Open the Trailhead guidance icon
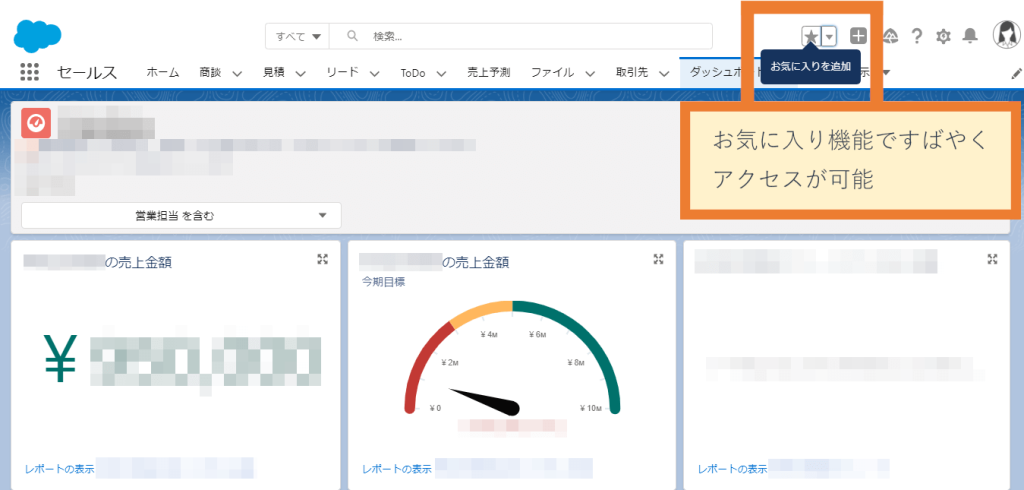This screenshot has height=490, width=1024. (x=889, y=37)
